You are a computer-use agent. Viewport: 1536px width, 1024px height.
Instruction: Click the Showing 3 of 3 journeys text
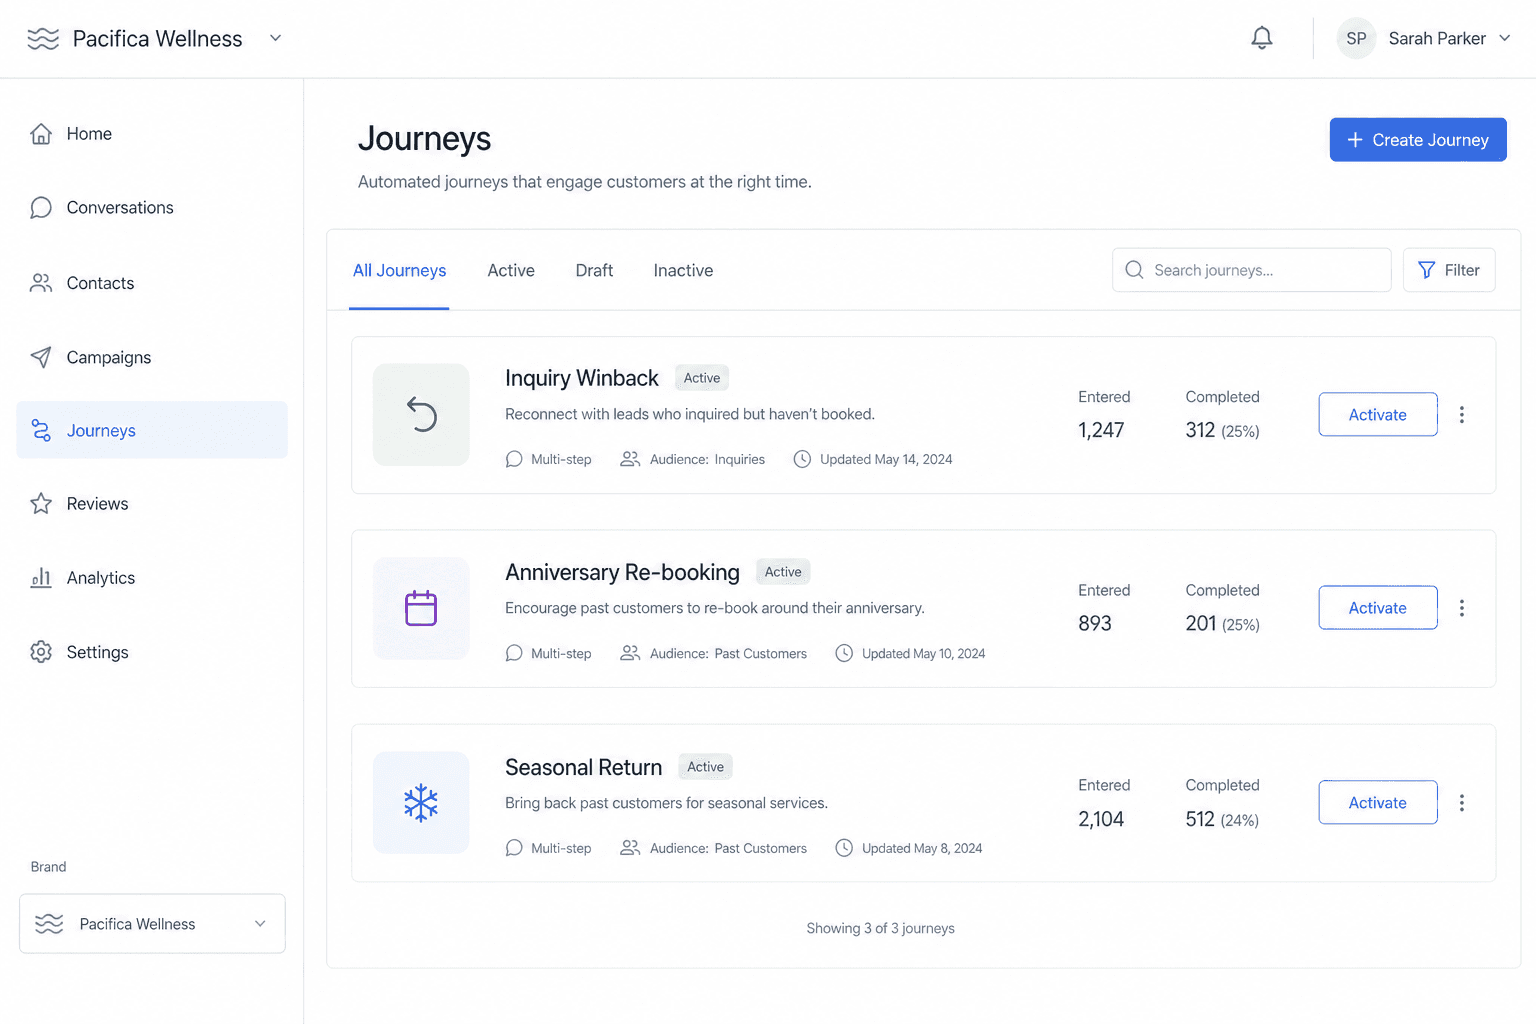881,928
